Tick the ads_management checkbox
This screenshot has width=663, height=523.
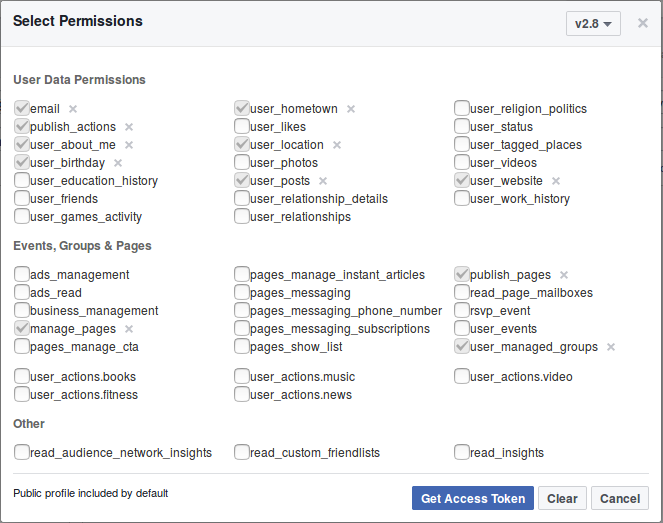(x=22, y=275)
